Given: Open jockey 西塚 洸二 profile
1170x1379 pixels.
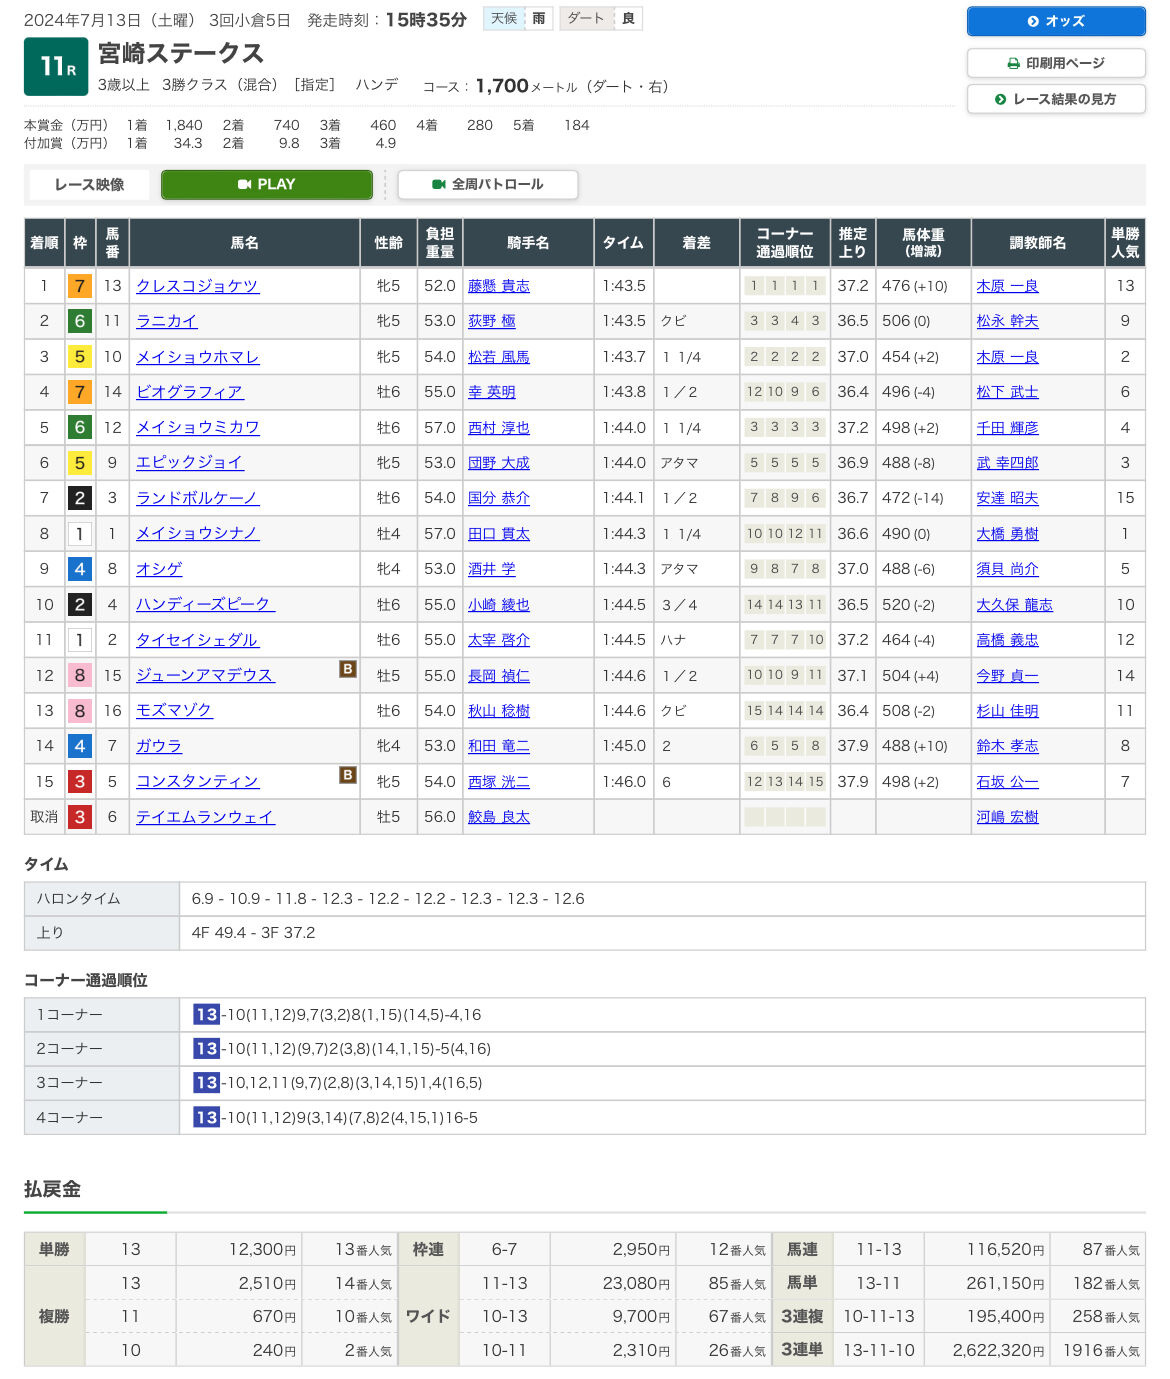Looking at the screenshot, I should [x=499, y=782].
